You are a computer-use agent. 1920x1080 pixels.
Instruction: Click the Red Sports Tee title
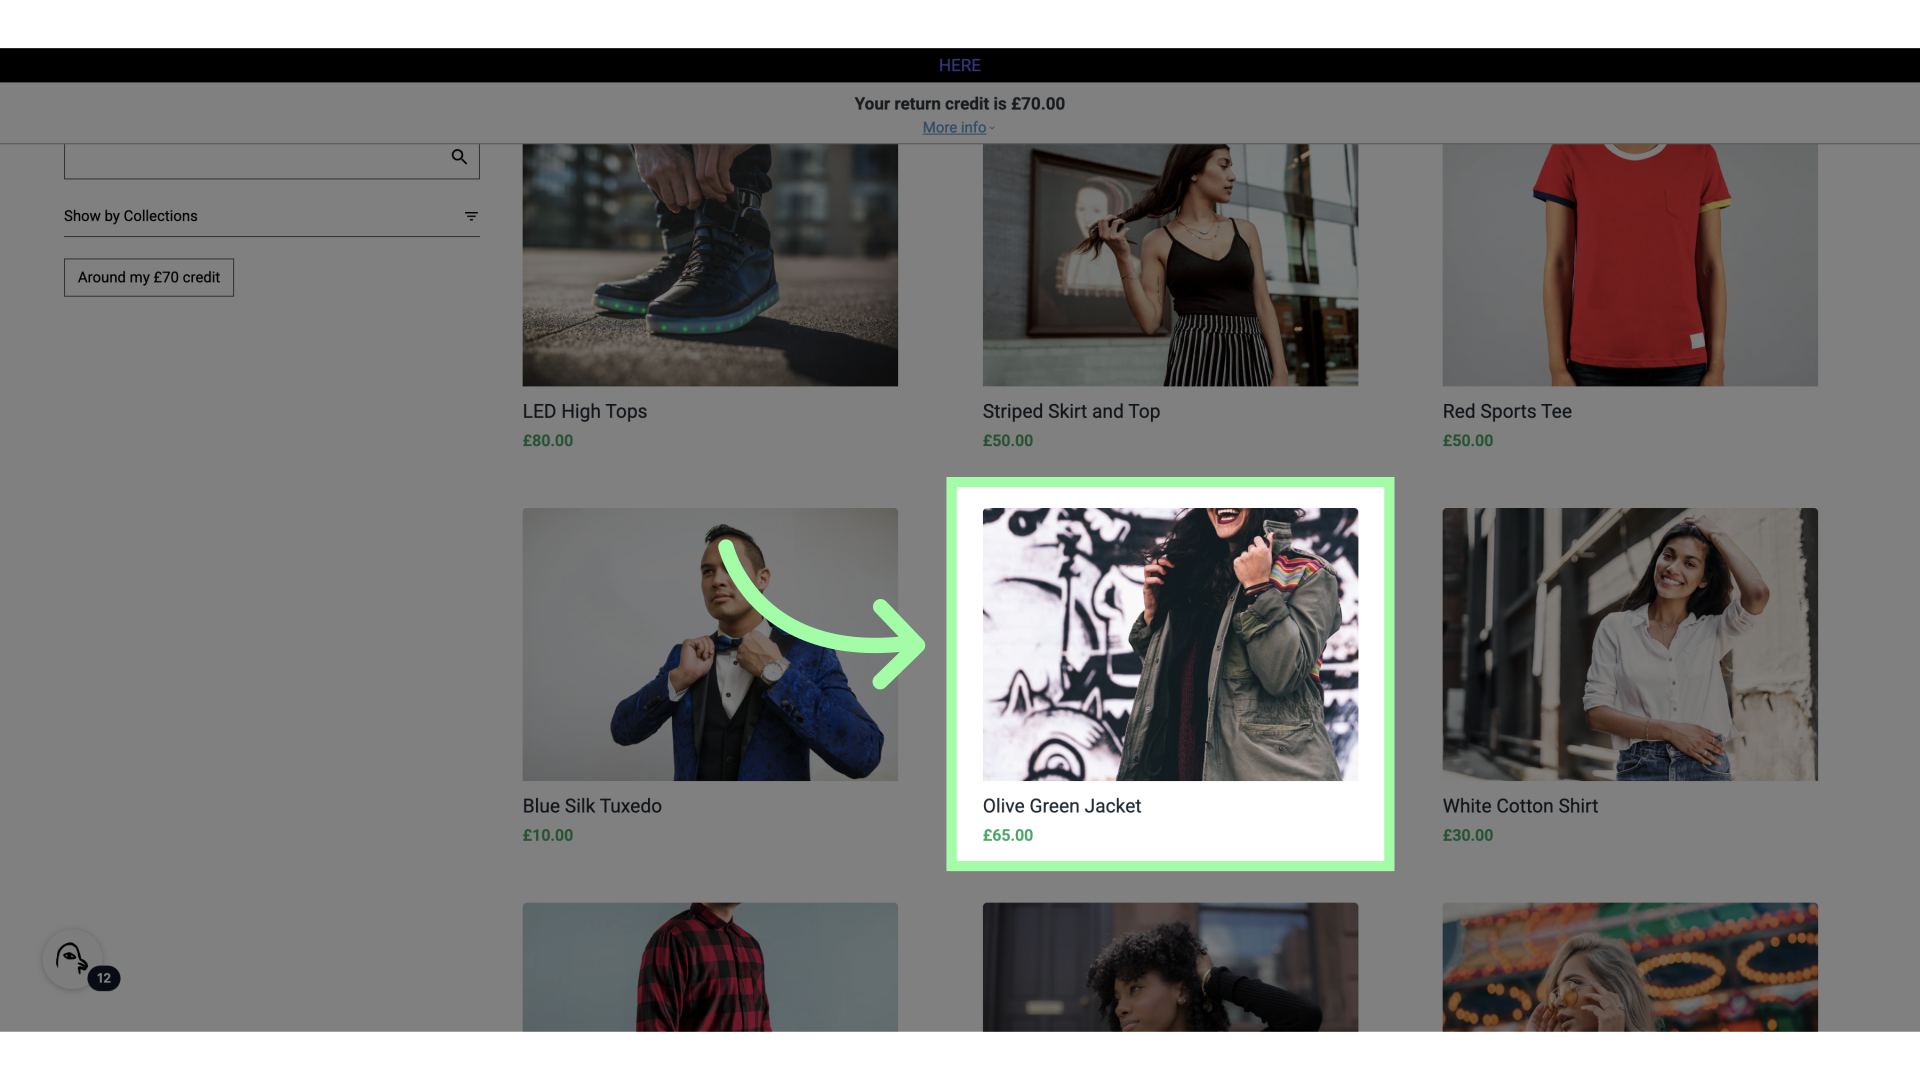coord(1507,412)
